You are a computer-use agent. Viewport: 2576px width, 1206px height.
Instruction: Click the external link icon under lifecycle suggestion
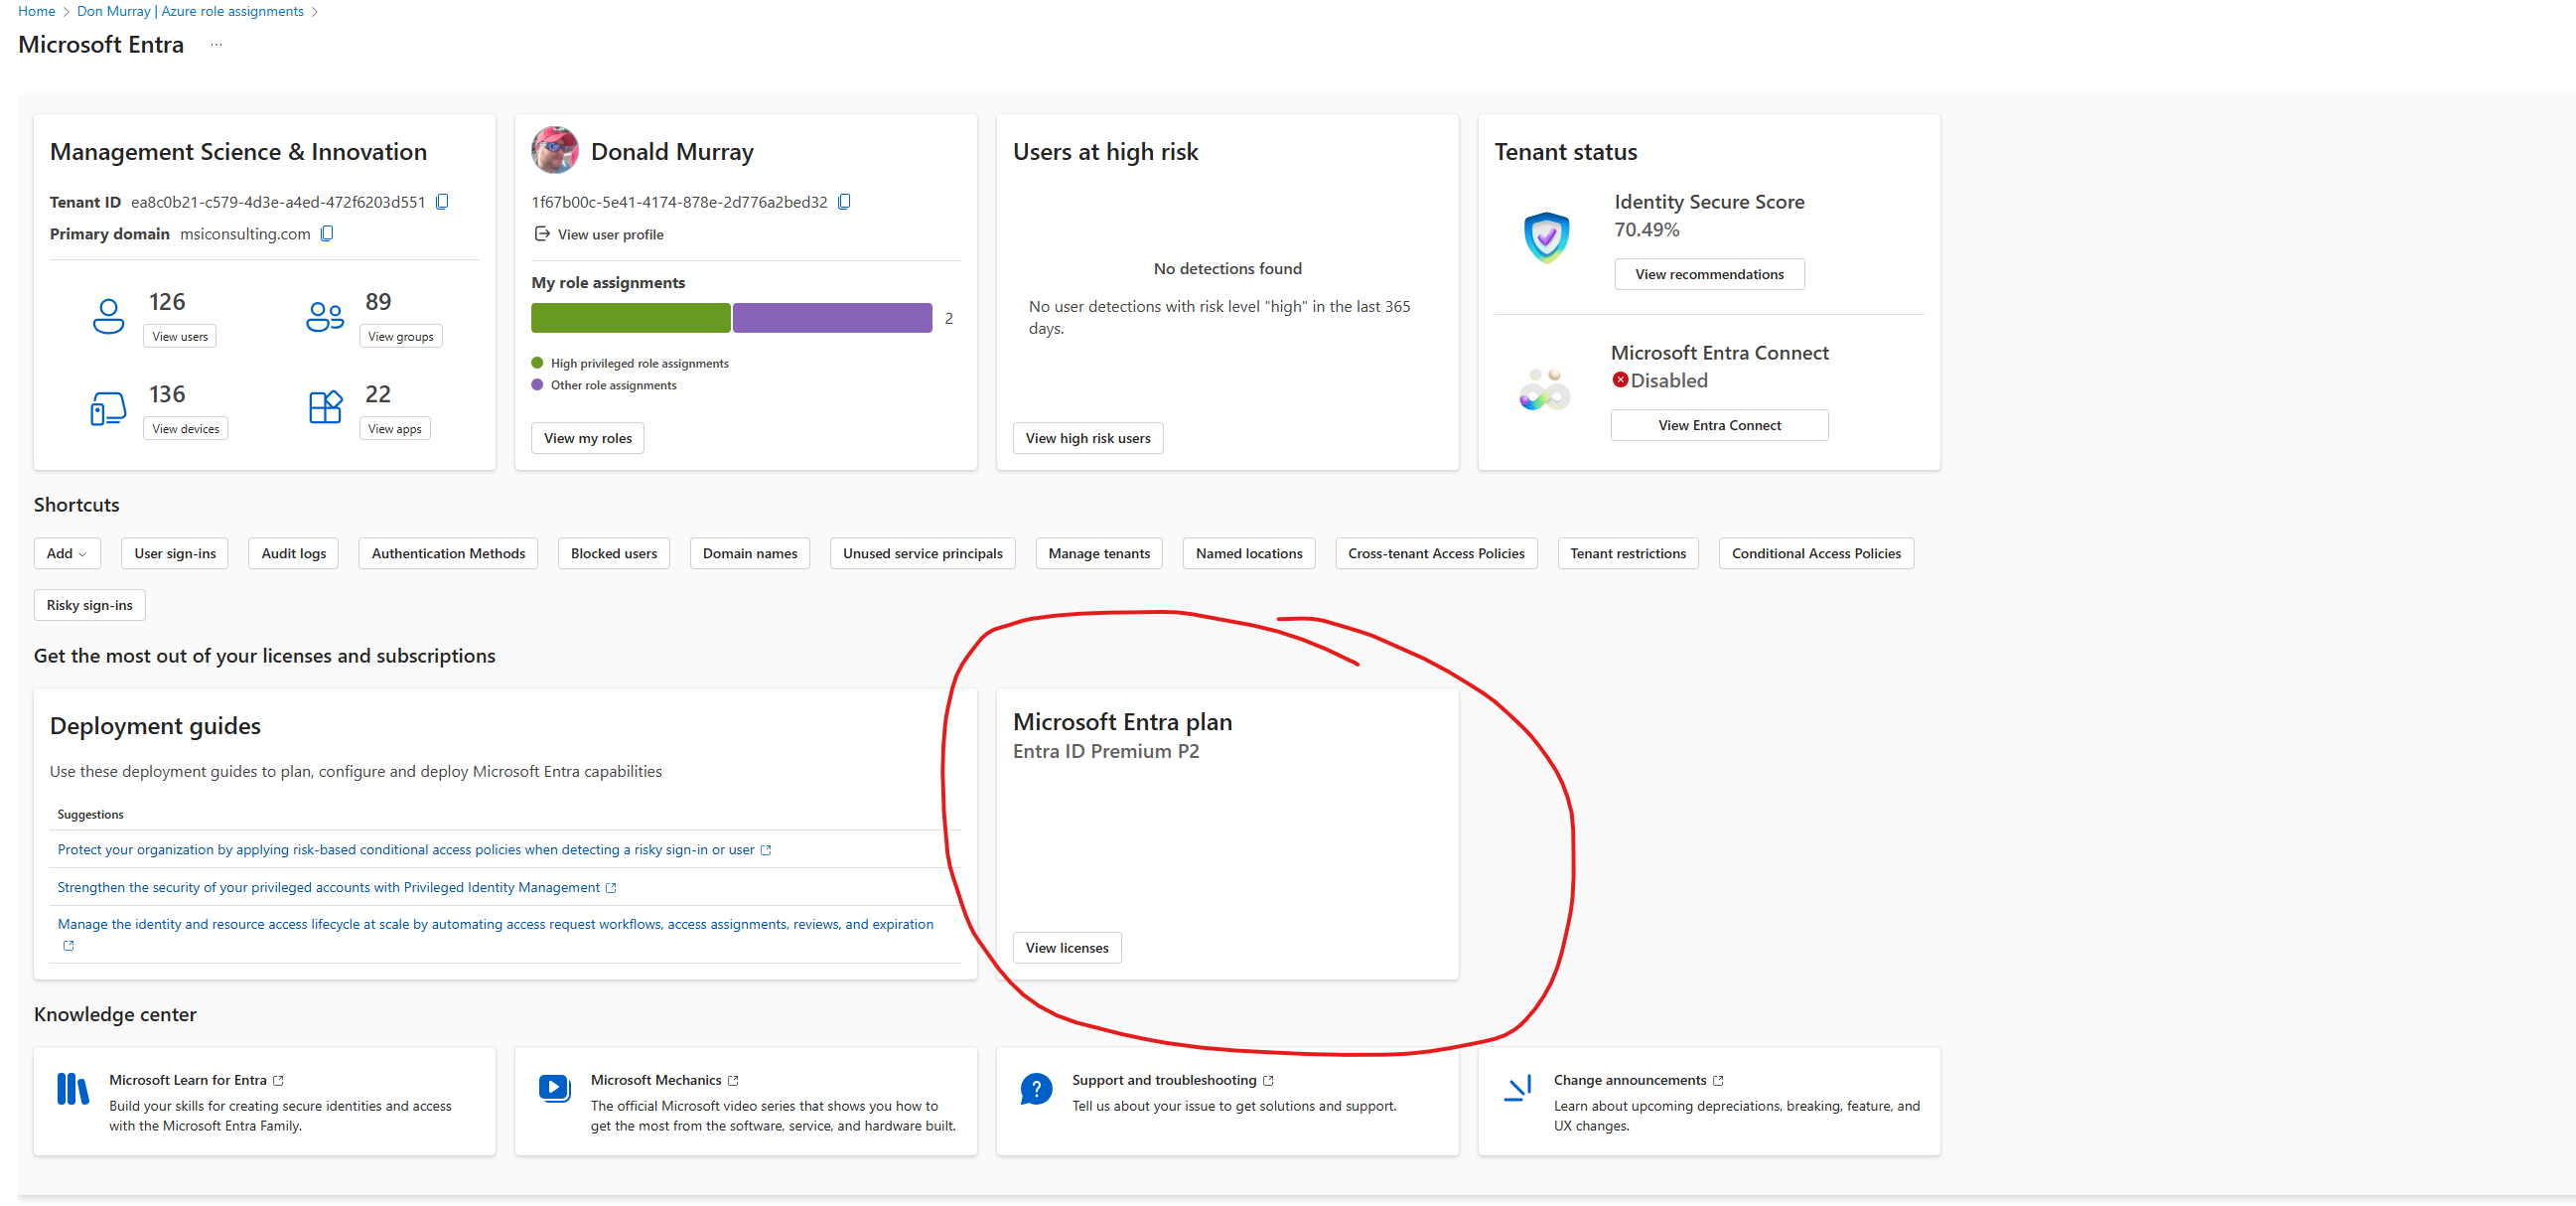68,946
